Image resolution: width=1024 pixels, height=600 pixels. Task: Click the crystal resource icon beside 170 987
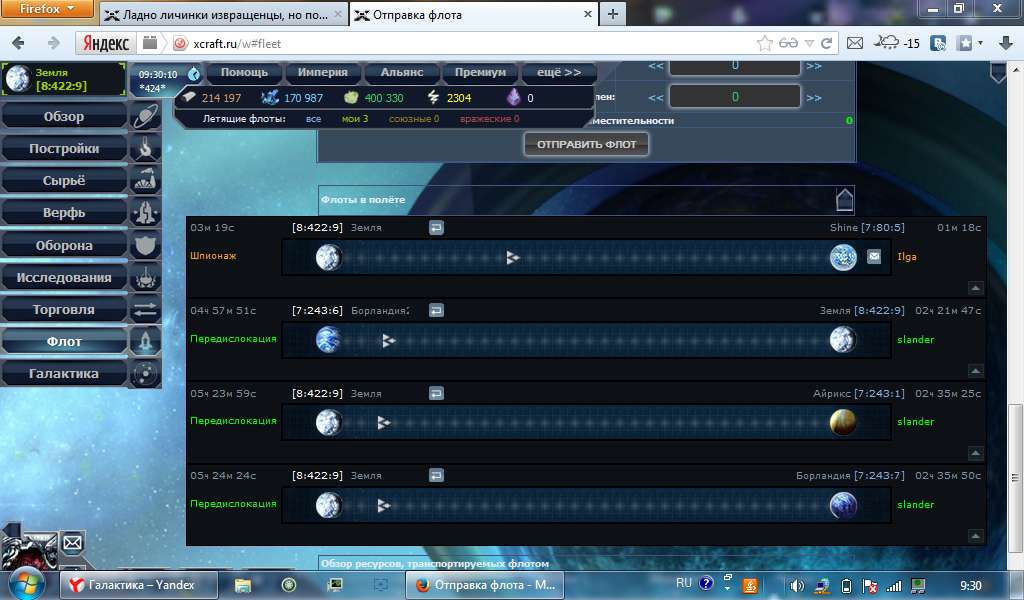[x=270, y=97]
